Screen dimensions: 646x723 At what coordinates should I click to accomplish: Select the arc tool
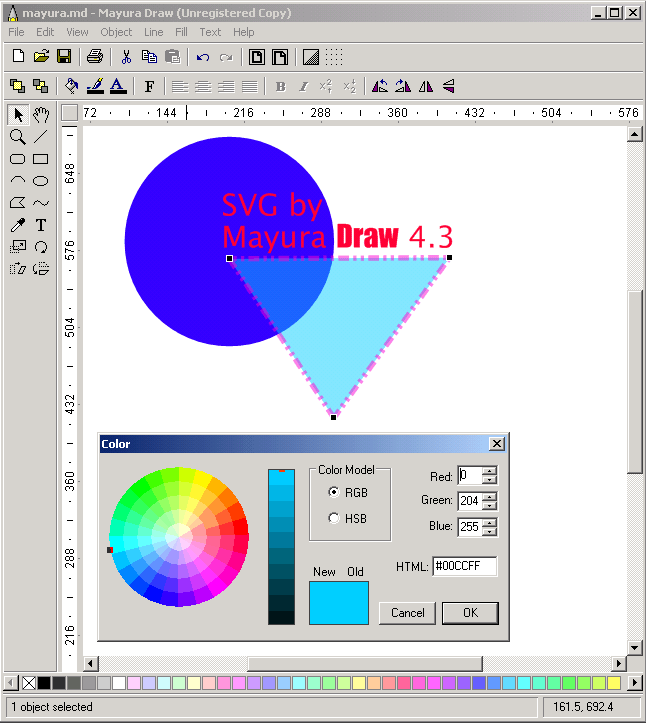pyautogui.click(x=18, y=181)
